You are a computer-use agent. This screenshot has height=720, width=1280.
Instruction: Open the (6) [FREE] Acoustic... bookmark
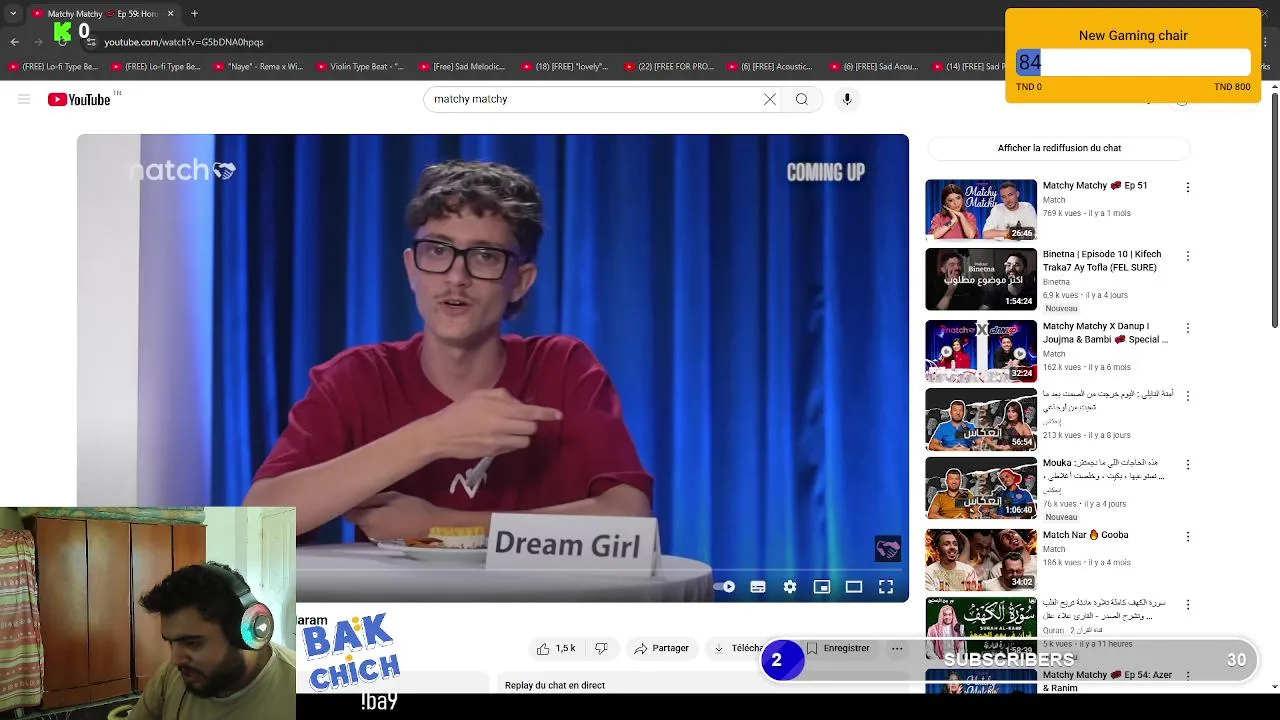[770, 67]
